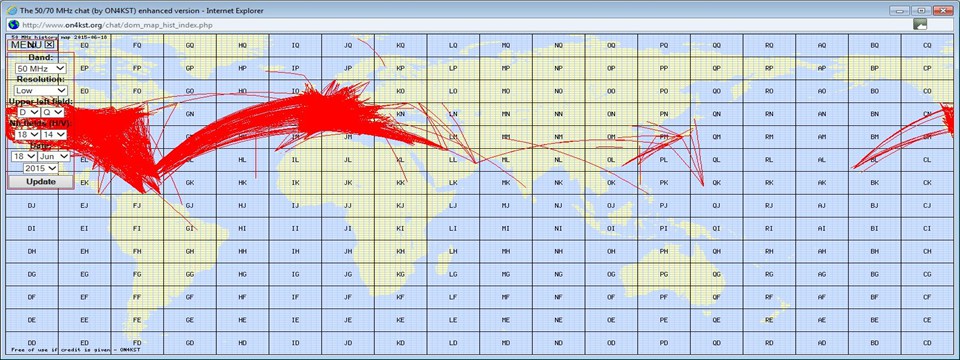
Task: Open the upper left field letter D dropdown
Action: 28,113
